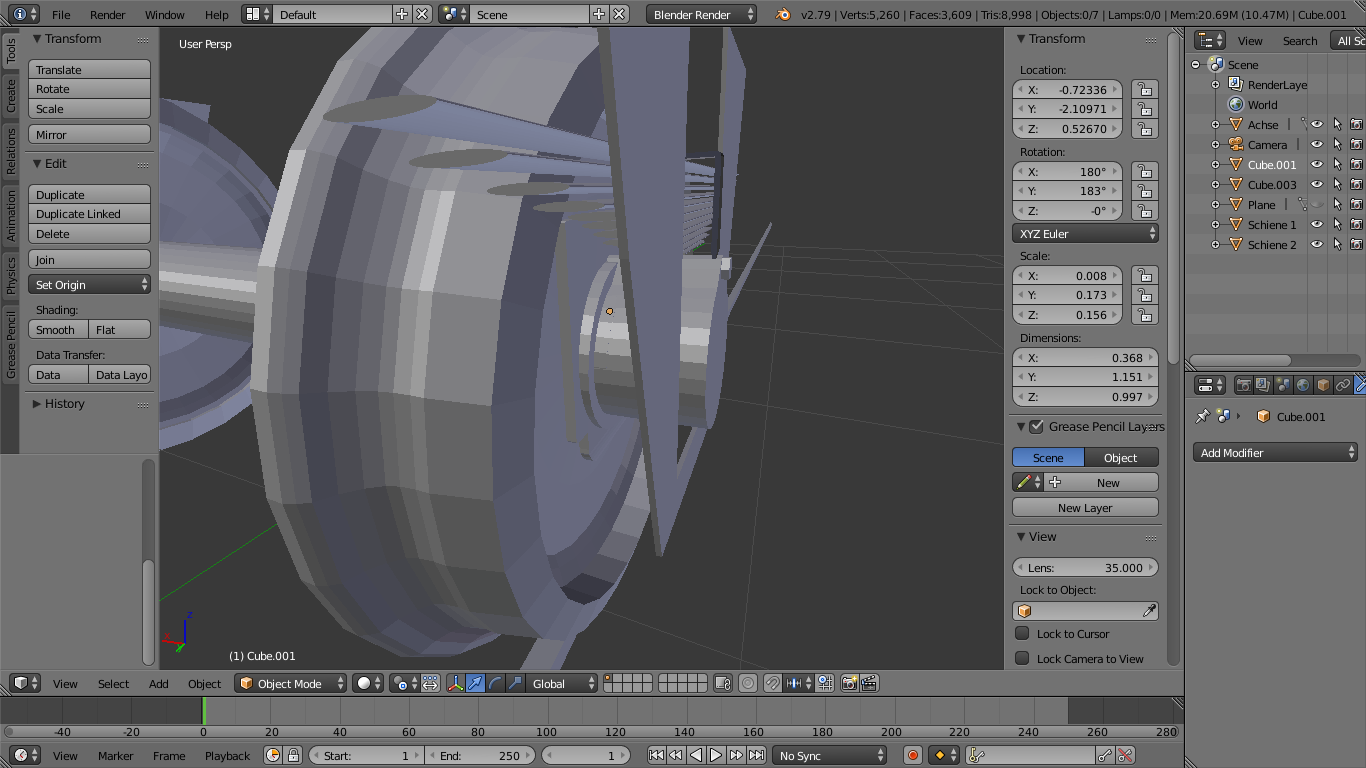Switch to the Physics sidebar tab
Viewport: 1366px width, 768px height.
[10, 275]
